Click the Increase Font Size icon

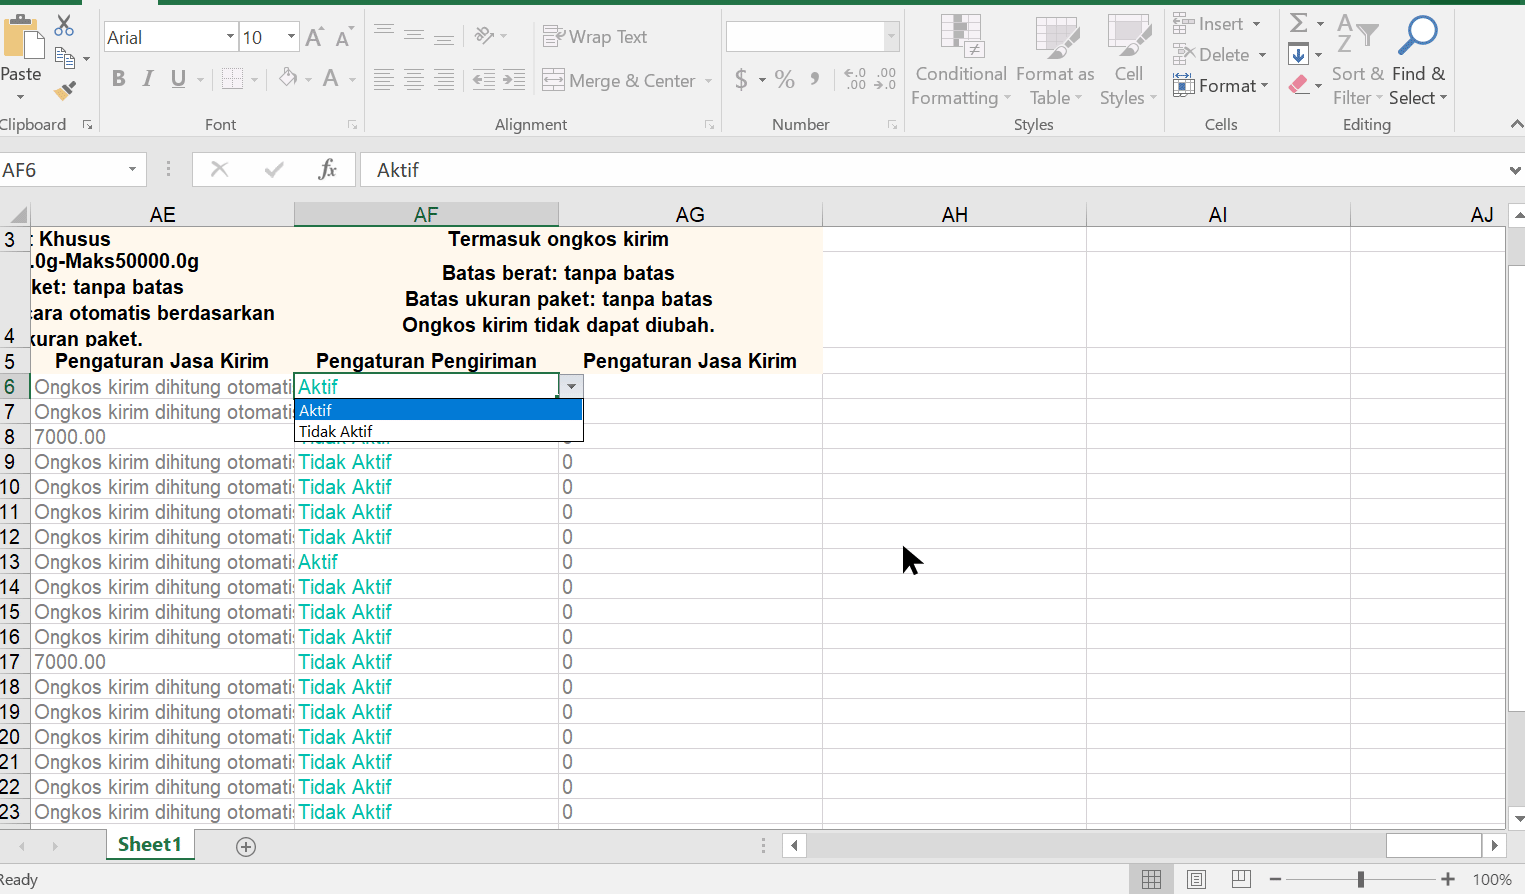pos(314,38)
